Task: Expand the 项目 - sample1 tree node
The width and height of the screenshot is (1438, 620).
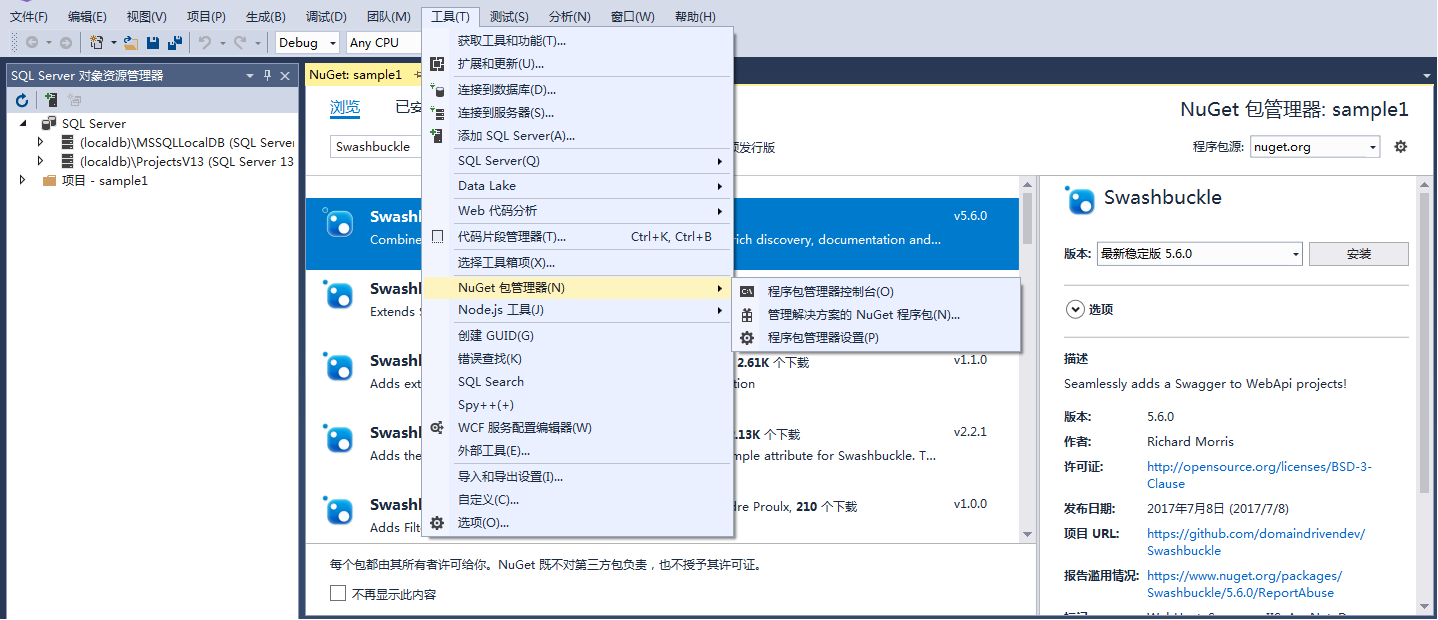Action: coord(23,181)
